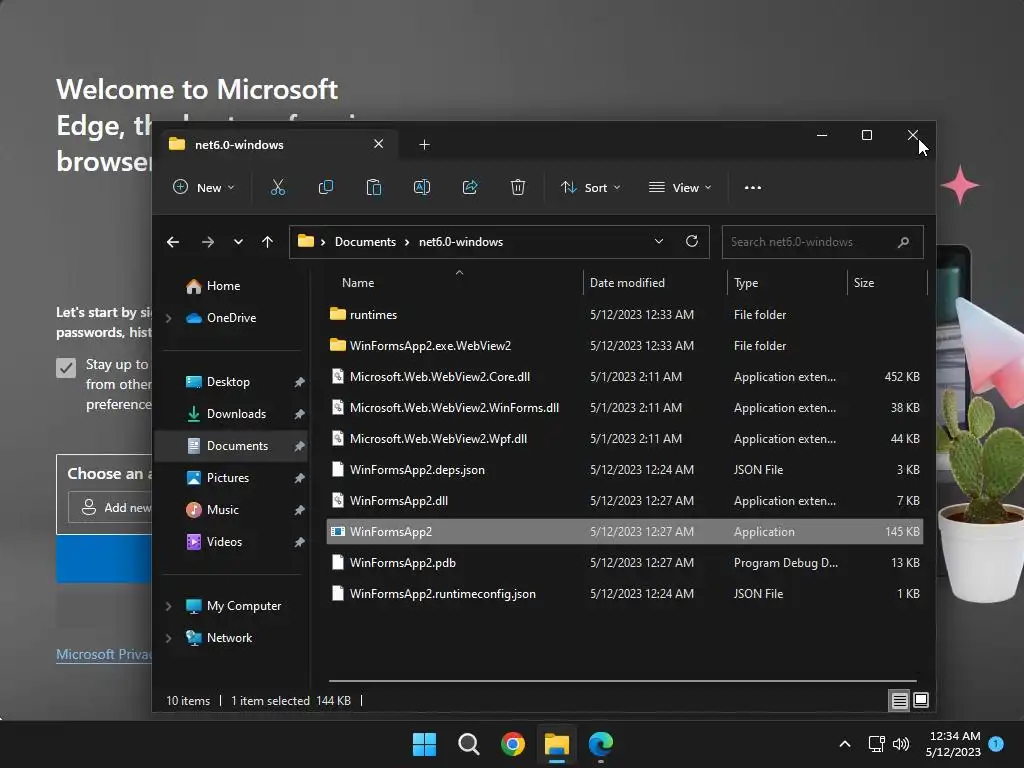This screenshot has height=768, width=1024.
Task: Click the Cut scissors icon
Action: (278, 187)
